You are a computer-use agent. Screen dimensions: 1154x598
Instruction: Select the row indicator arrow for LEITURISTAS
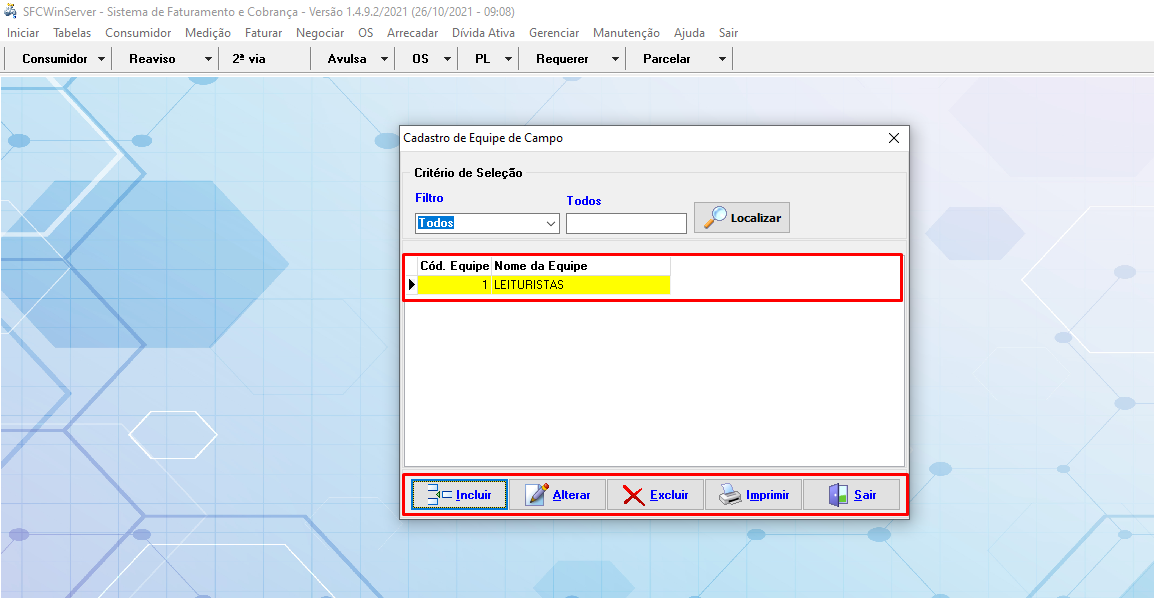pos(411,285)
